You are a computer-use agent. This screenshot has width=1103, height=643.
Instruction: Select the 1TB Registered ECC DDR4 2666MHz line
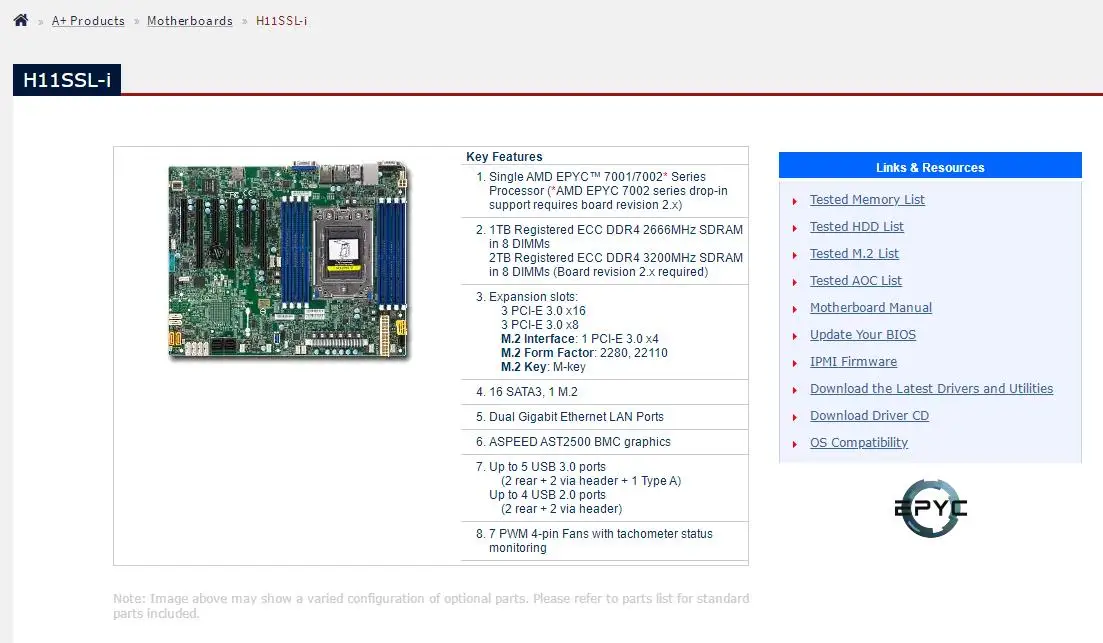pyautogui.click(x=616, y=236)
